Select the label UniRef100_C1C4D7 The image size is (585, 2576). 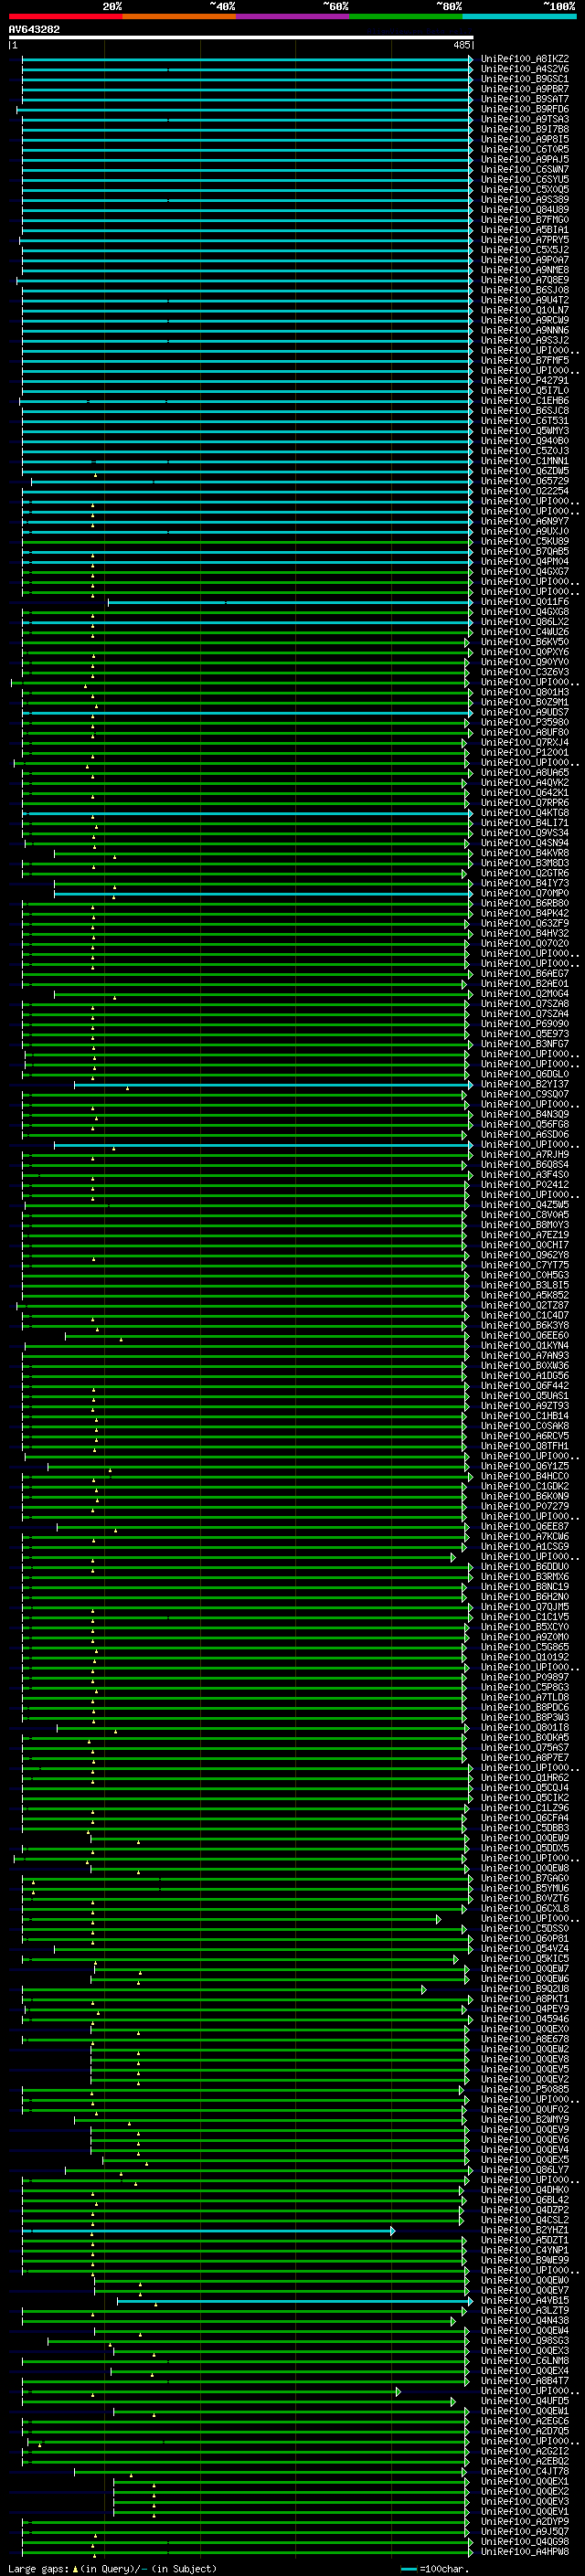(525, 1316)
